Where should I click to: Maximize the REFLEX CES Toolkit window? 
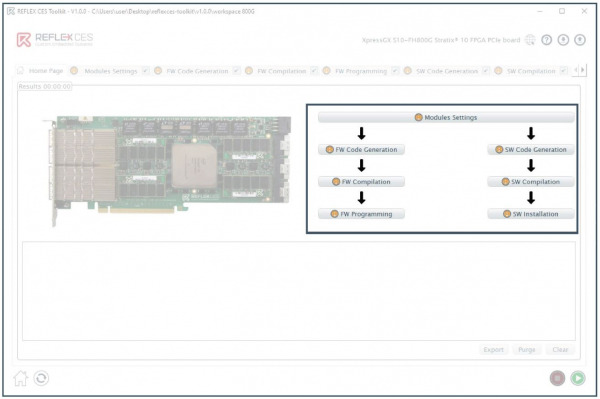562,11
